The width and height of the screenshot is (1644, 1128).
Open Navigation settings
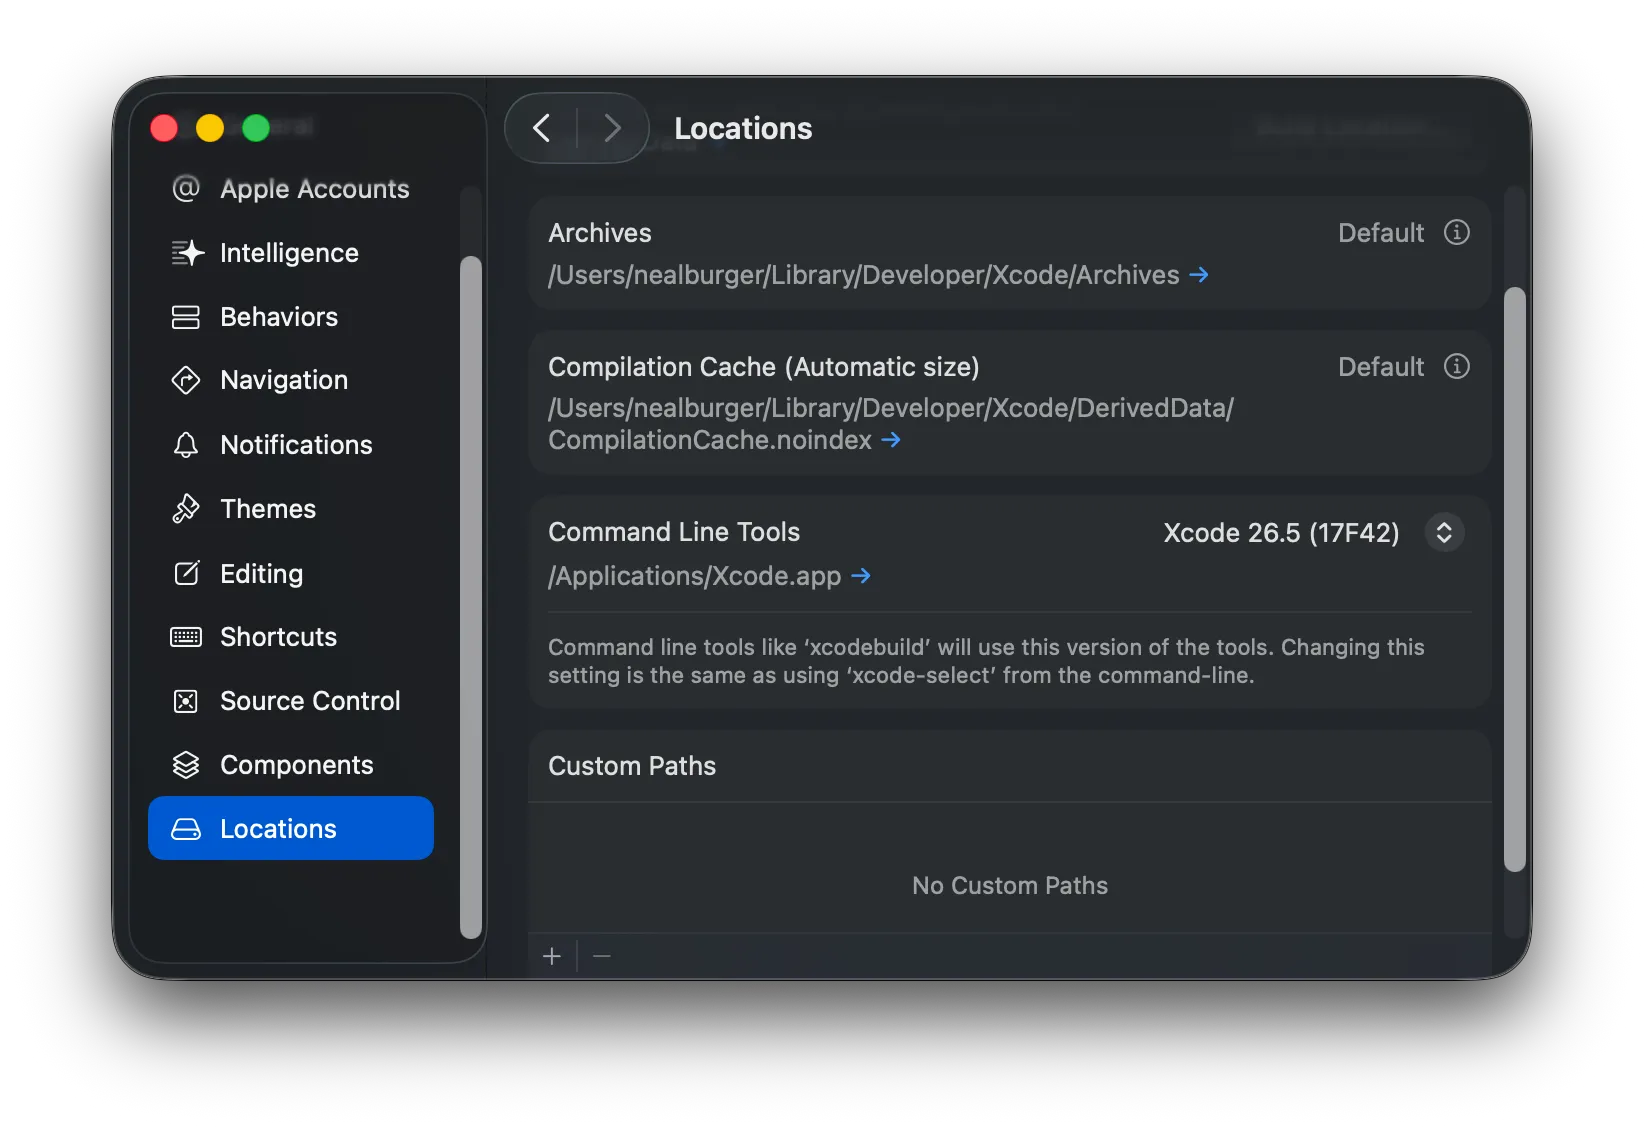(x=291, y=380)
